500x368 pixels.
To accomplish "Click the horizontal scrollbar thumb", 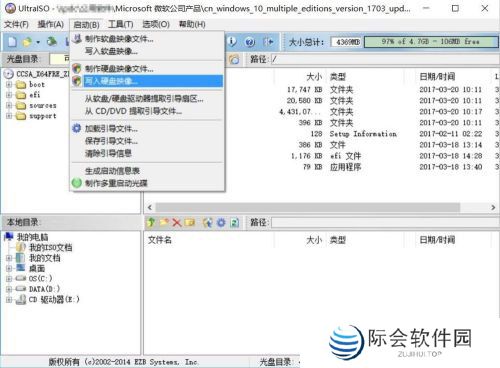I will click(x=308, y=207).
